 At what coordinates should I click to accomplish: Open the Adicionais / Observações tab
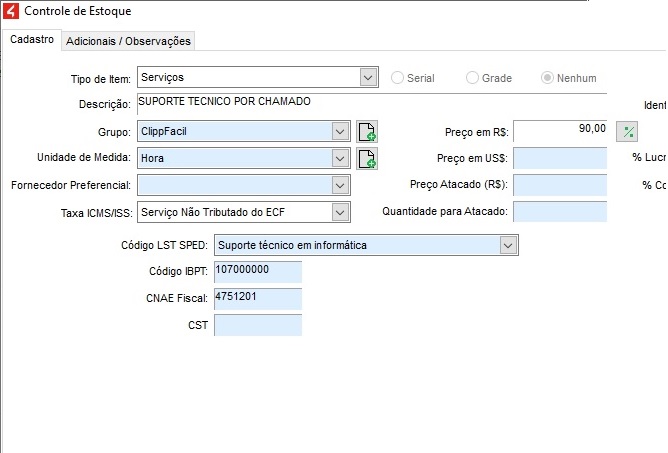click(x=128, y=41)
